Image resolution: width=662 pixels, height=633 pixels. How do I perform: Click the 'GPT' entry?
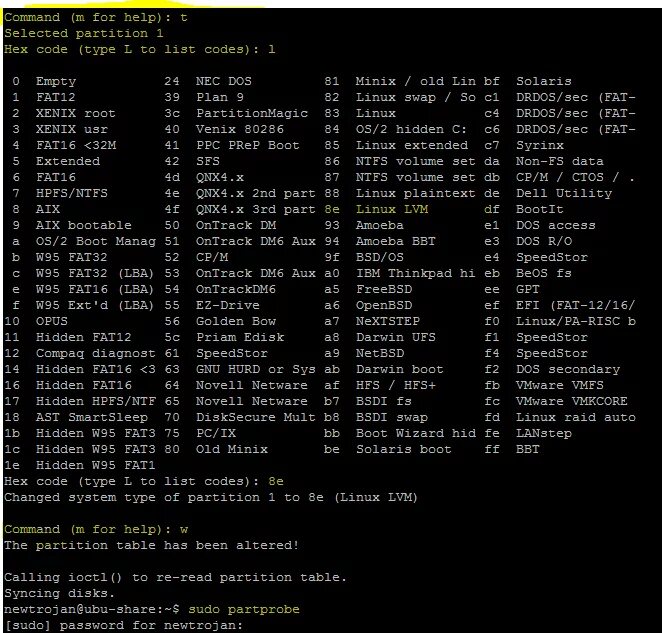[x=528, y=289]
